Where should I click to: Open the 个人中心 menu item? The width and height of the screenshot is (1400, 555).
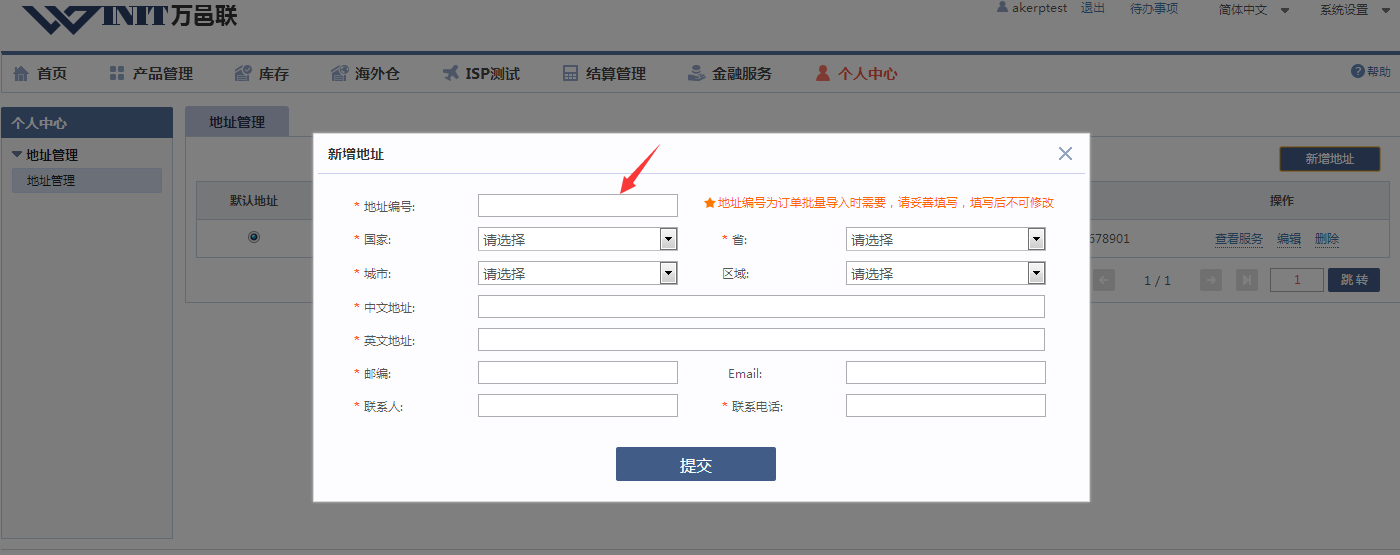(x=856, y=73)
